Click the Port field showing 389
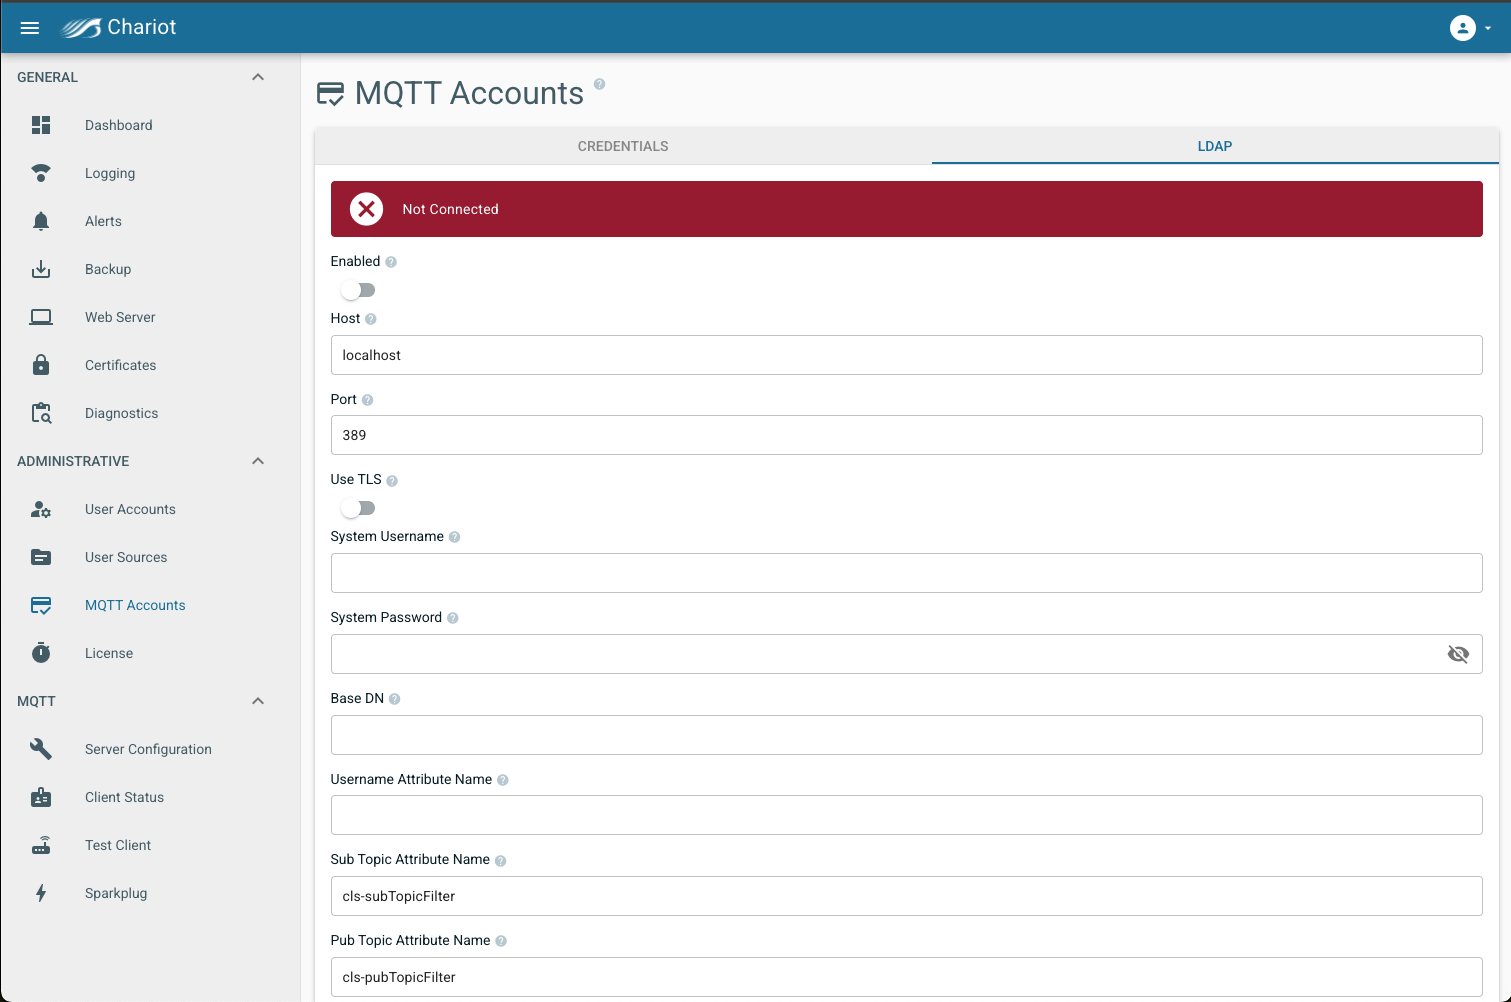The image size is (1511, 1002). [x=906, y=435]
